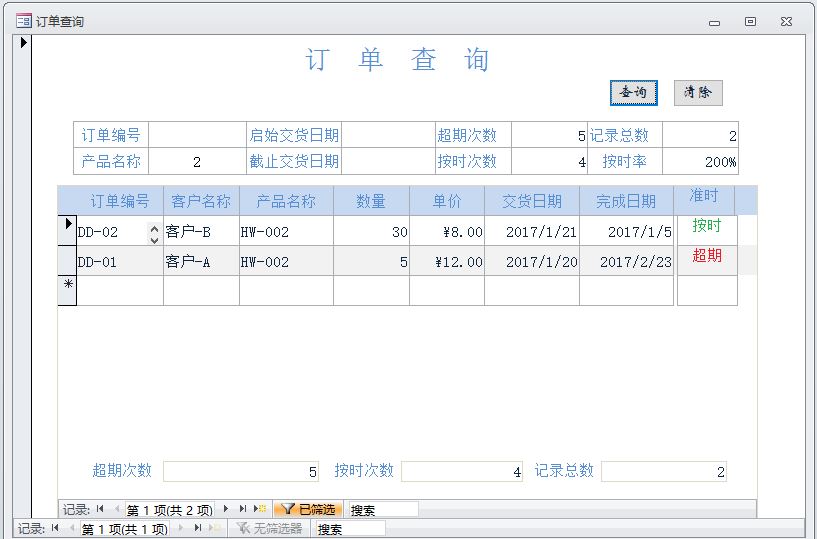Select the 客户-A customer name cell
The height and width of the screenshot is (539, 817).
200,262
